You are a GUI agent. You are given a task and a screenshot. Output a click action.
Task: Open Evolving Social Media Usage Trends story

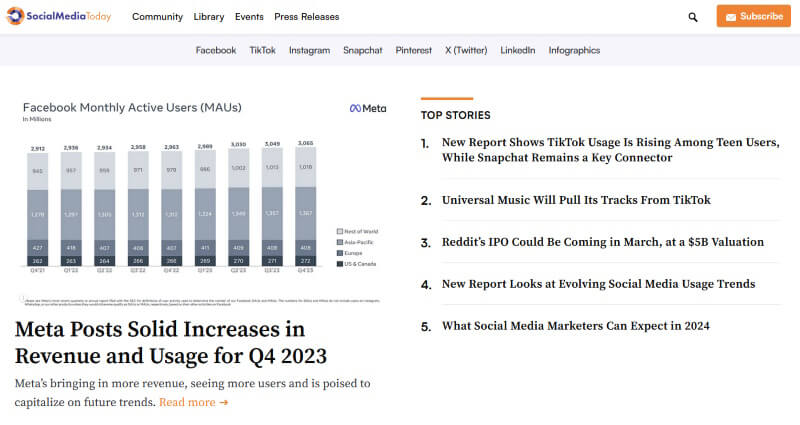598,284
